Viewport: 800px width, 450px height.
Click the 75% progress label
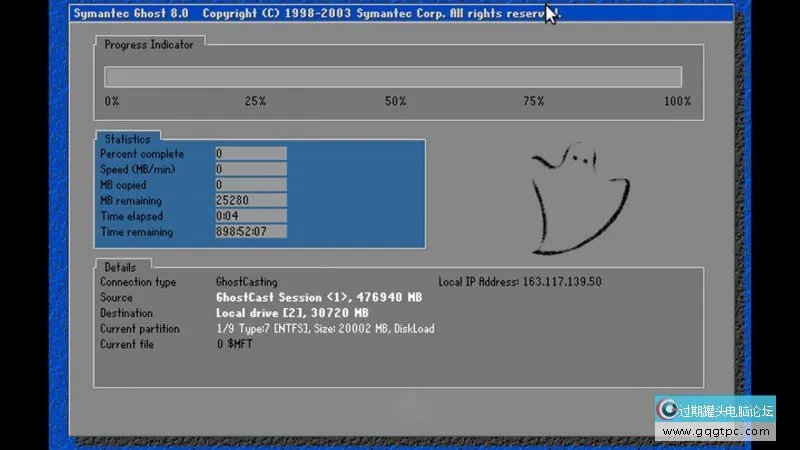pyautogui.click(x=534, y=101)
